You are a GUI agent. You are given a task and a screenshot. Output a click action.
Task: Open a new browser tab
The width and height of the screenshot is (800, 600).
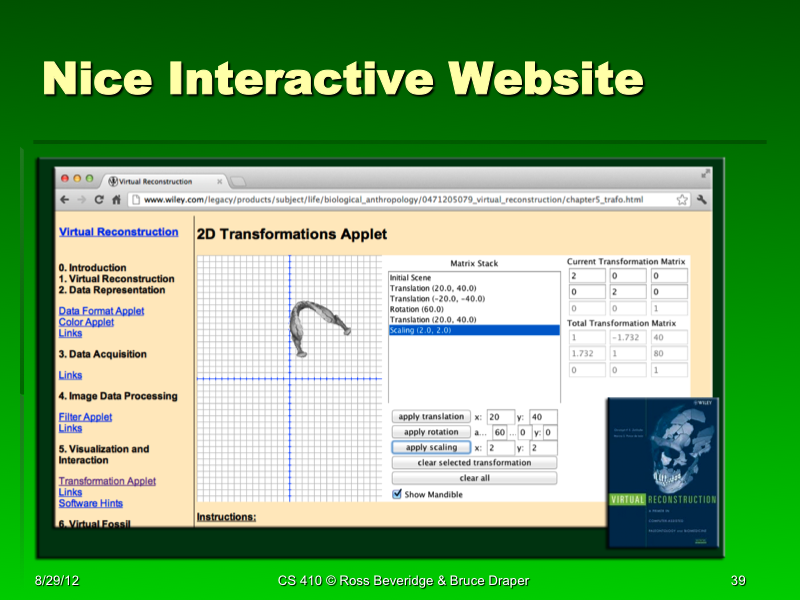tap(237, 183)
